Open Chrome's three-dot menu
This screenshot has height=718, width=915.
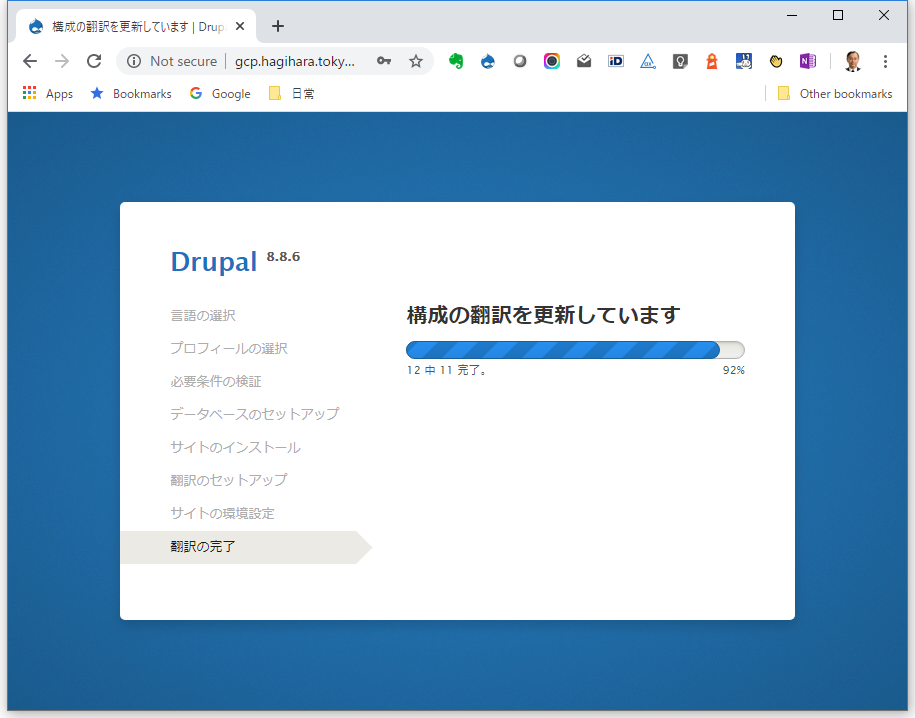coord(885,61)
